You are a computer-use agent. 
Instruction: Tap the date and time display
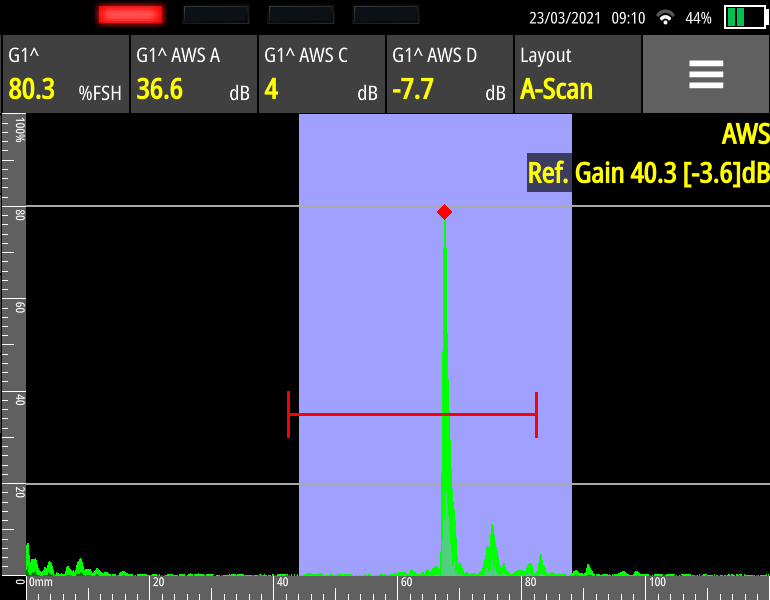tap(587, 18)
